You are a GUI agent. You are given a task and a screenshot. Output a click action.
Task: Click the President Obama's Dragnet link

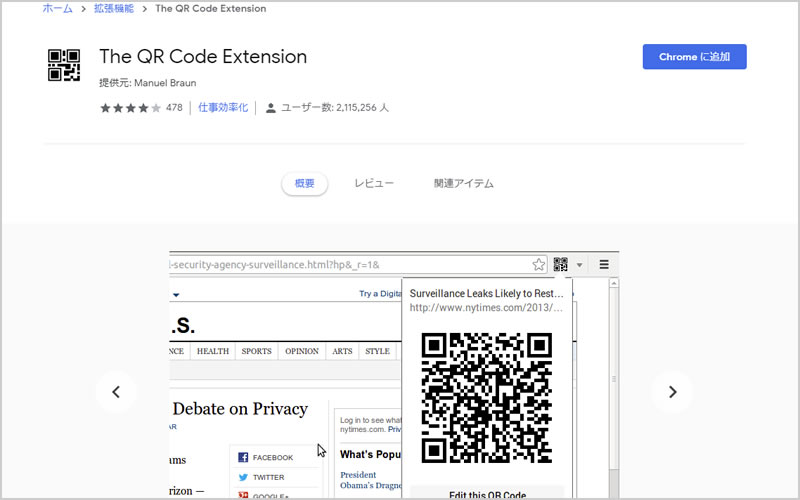pos(370,480)
